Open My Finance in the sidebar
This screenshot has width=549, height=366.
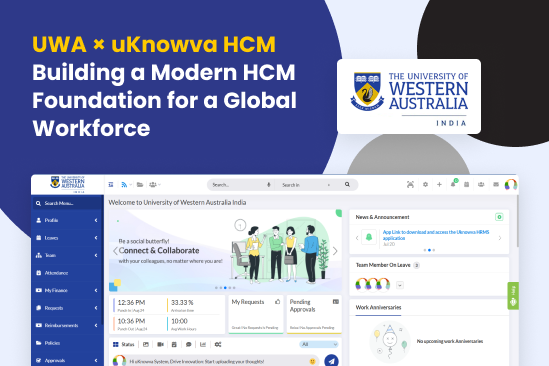67,290
